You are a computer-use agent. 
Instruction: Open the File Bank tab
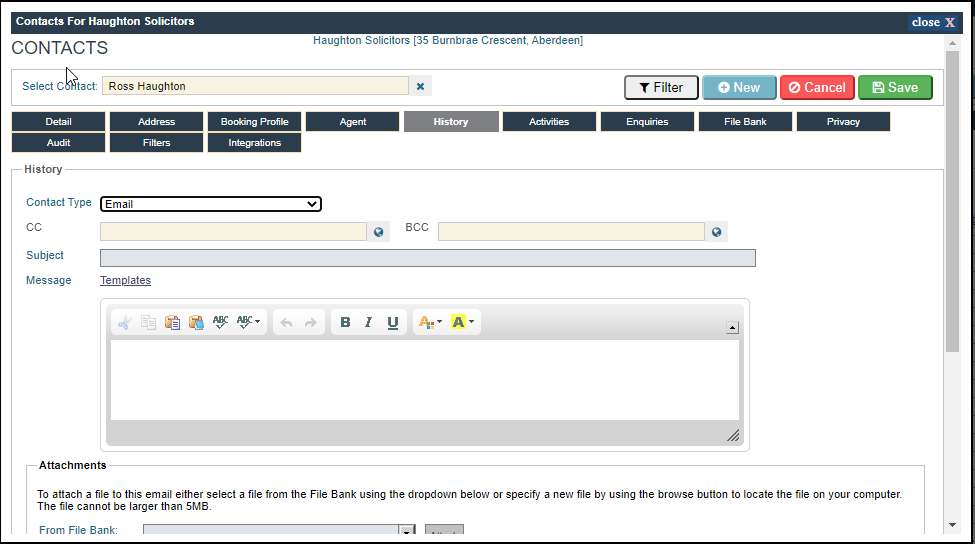(745, 122)
